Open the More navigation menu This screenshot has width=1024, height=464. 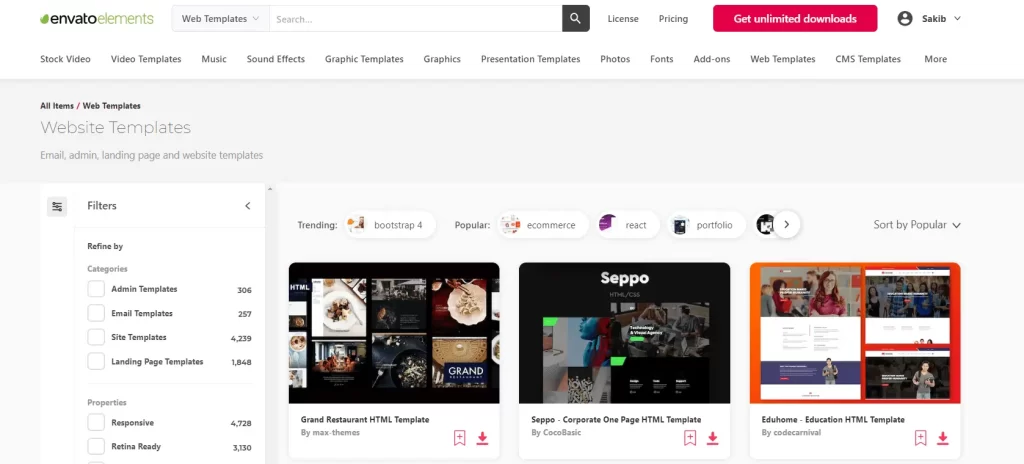(935, 59)
